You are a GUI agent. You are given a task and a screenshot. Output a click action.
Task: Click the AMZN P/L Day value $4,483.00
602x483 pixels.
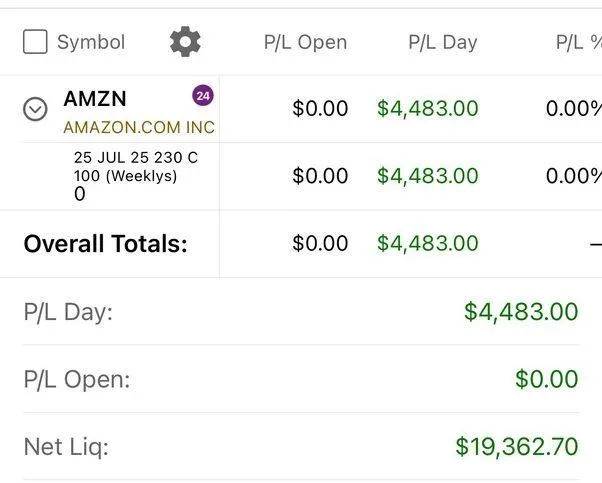pos(427,108)
